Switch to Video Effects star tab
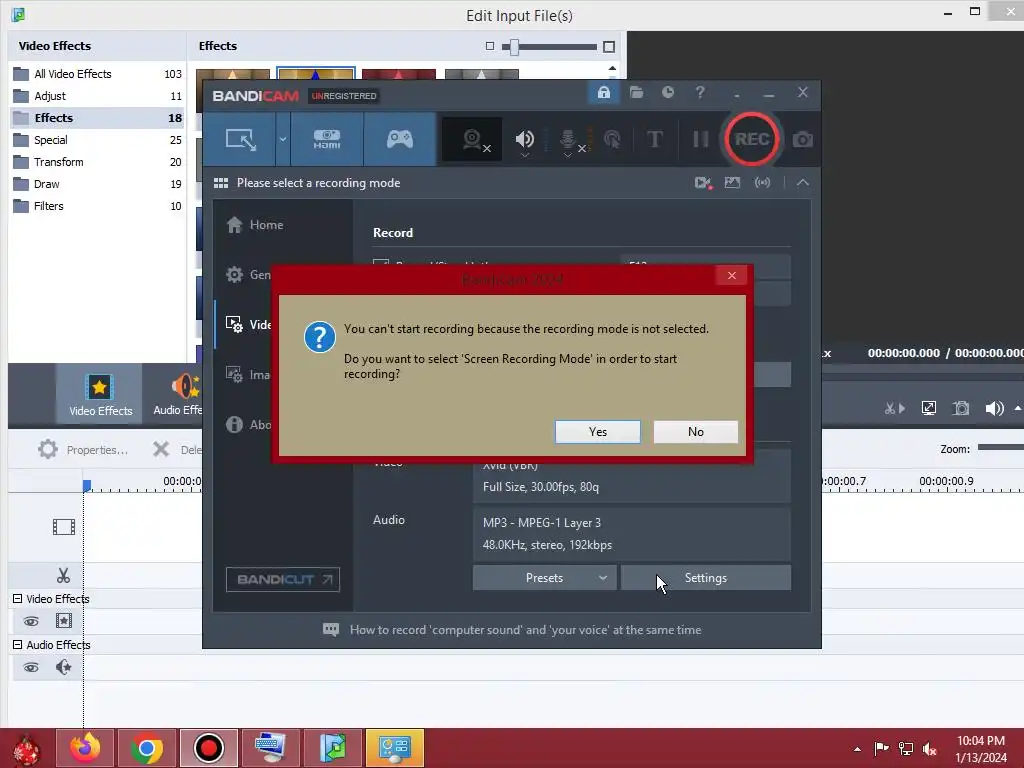This screenshot has width=1024, height=768. [100, 394]
